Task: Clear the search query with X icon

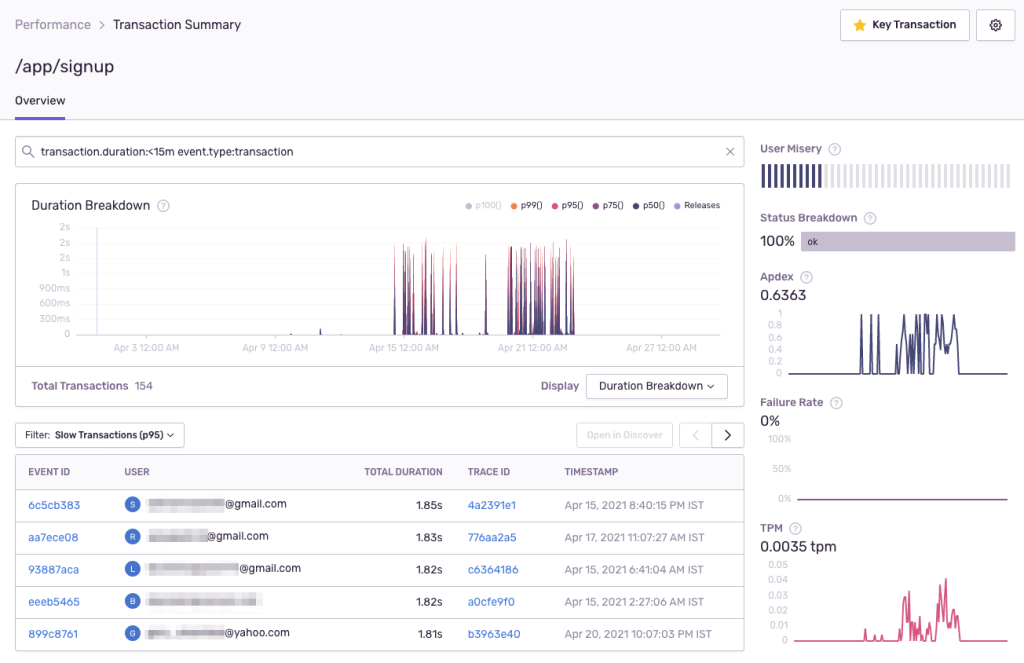Action: pos(730,152)
